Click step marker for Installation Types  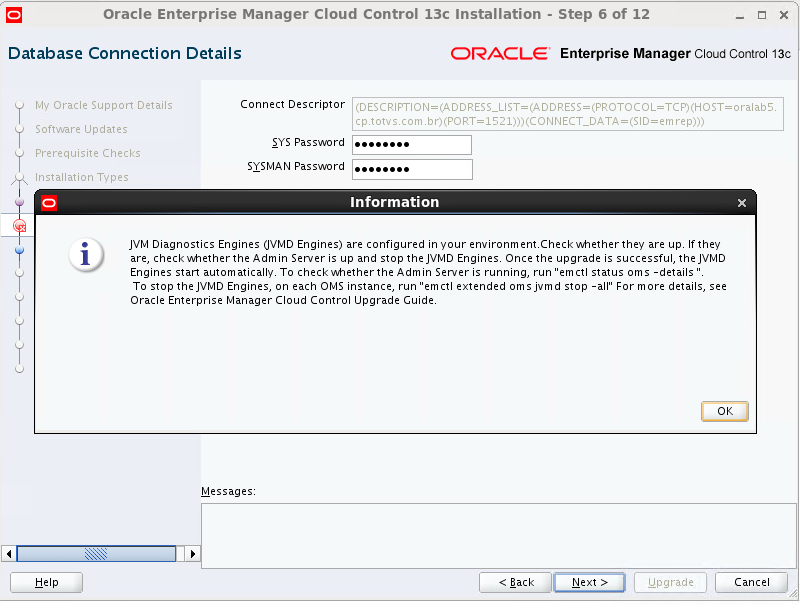click(x=19, y=178)
